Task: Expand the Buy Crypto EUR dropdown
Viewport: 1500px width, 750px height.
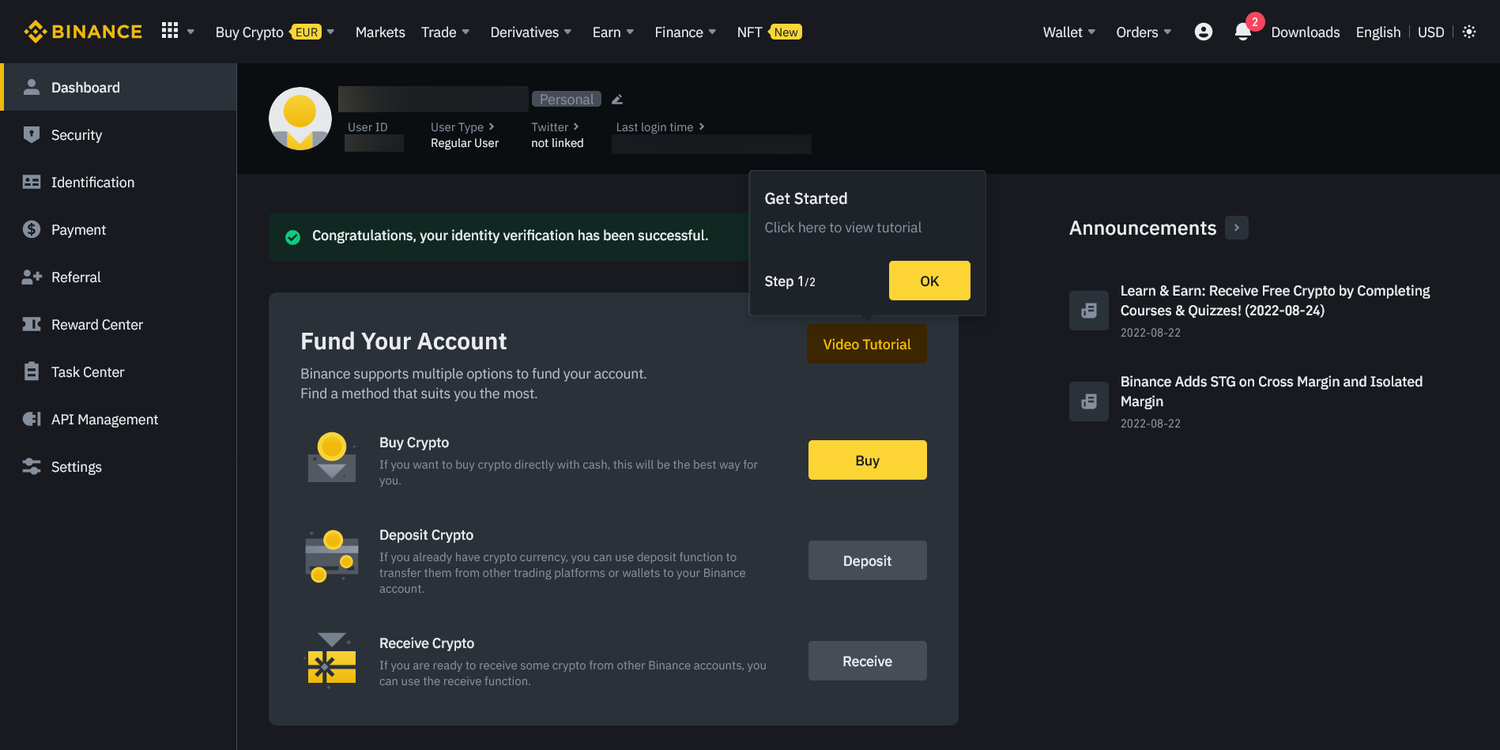Action: pos(275,32)
